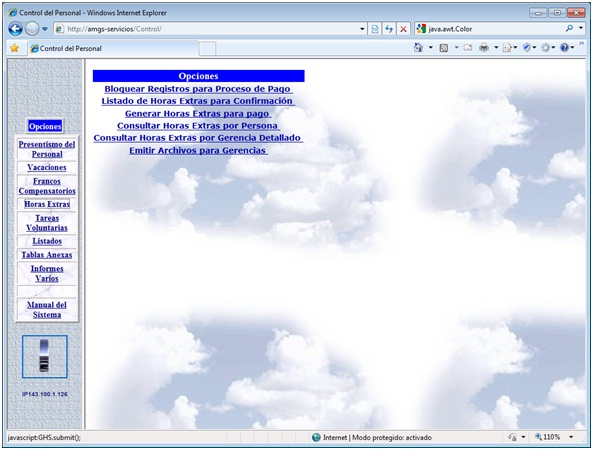
Task: Click the Refresh page icon
Action: tap(389, 29)
